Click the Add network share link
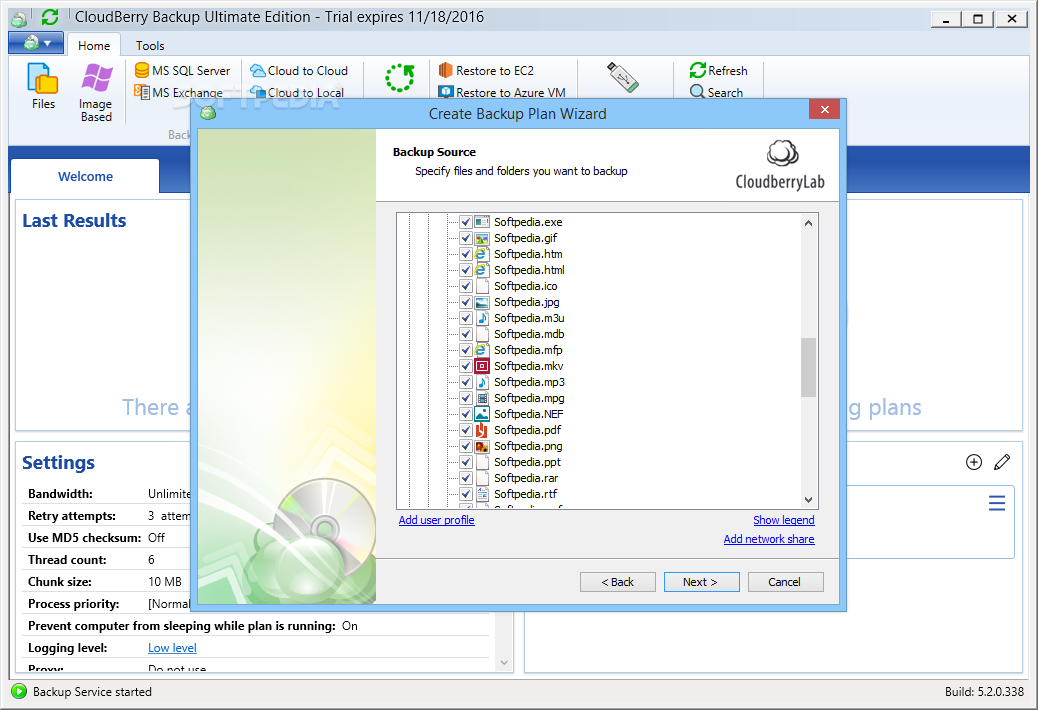This screenshot has width=1038, height=710. (x=769, y=539)
